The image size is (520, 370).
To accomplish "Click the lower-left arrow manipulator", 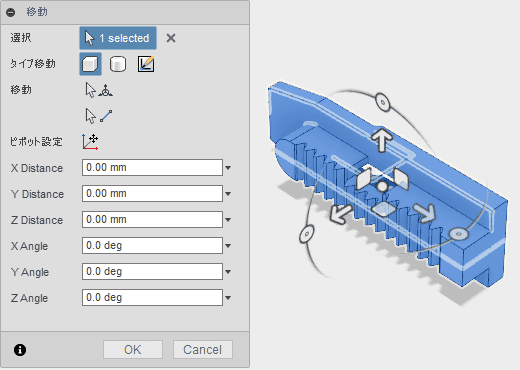I will tap(340, 213).
